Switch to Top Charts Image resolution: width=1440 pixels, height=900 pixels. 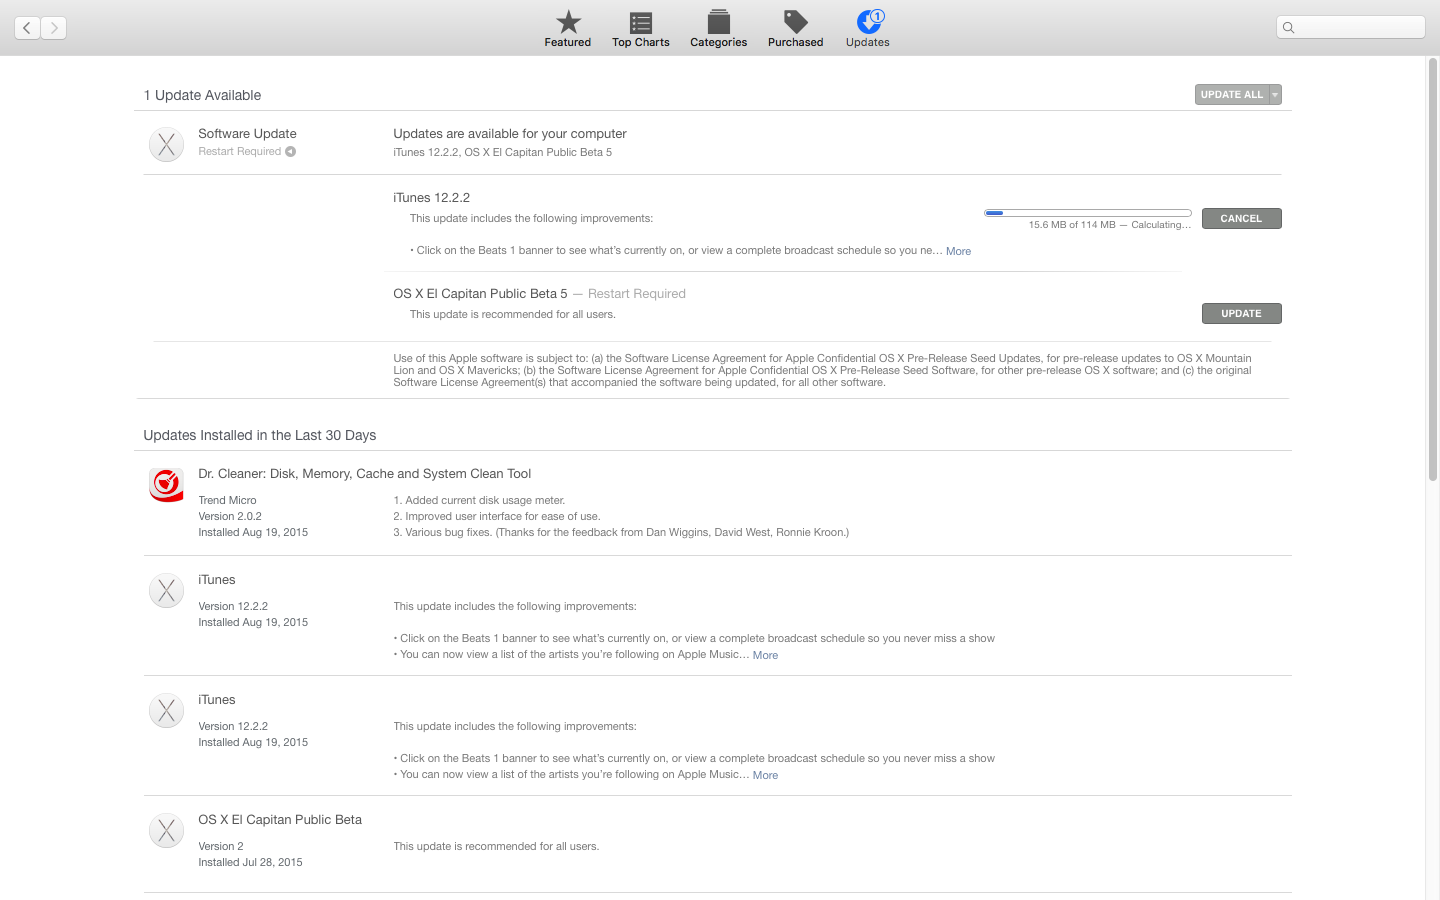tap(641, 28)
